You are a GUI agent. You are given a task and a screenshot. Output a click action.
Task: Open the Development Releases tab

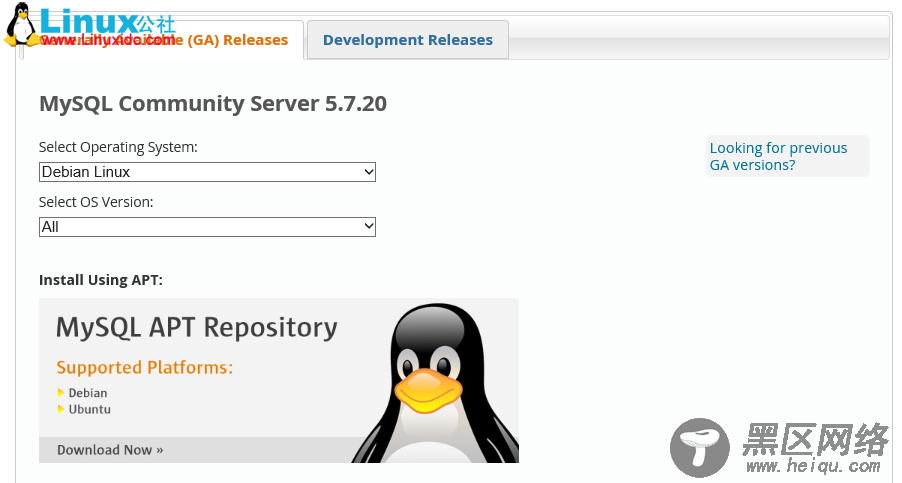pyautogui.click(x=407, y=40)
